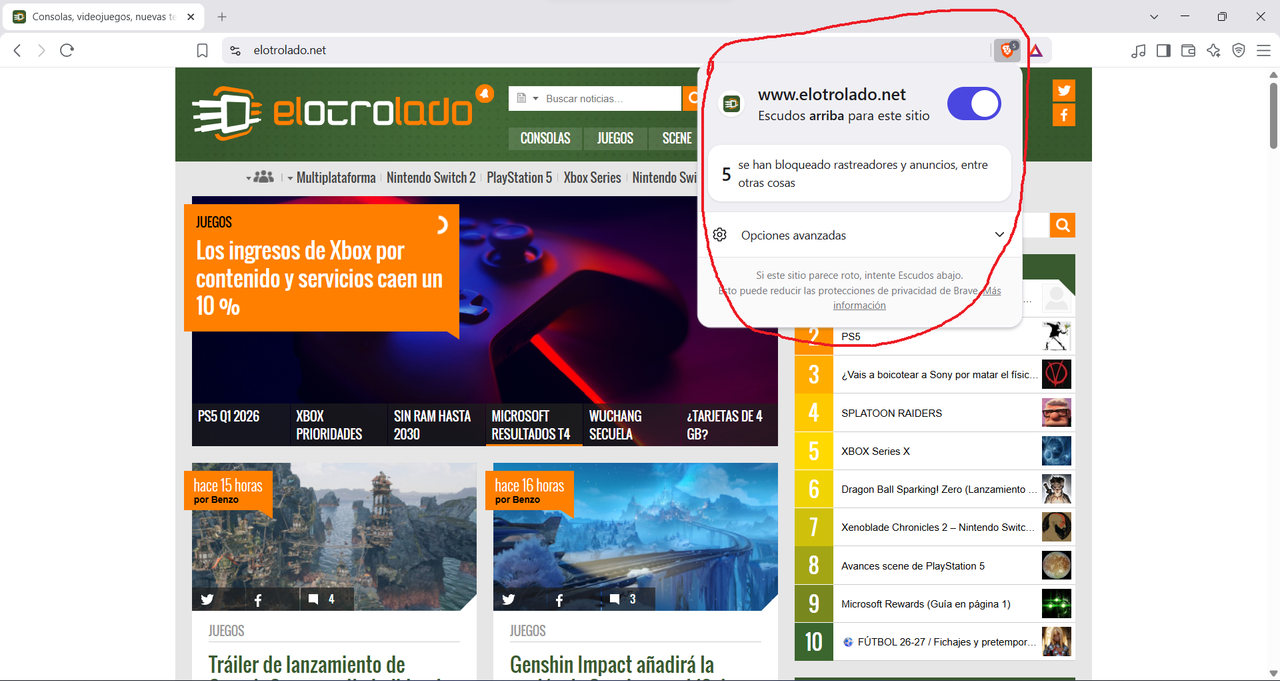This screenshot has width=1280, height=681.
Task: Launch Leo AI sparkle icon
Action: coord(1213,50)
